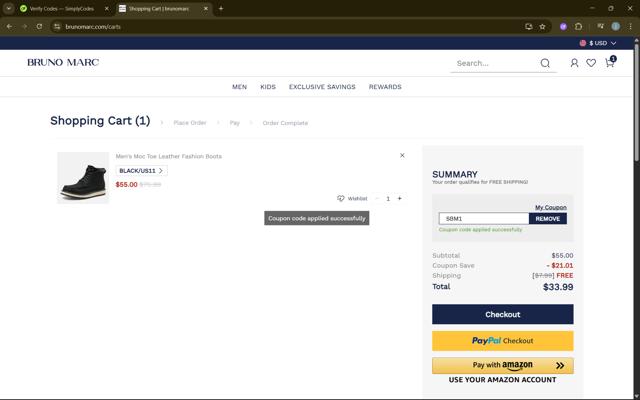The image size is (640, 400).
Task: Click the Bruno Marc logo
Action: click(63, 62)
